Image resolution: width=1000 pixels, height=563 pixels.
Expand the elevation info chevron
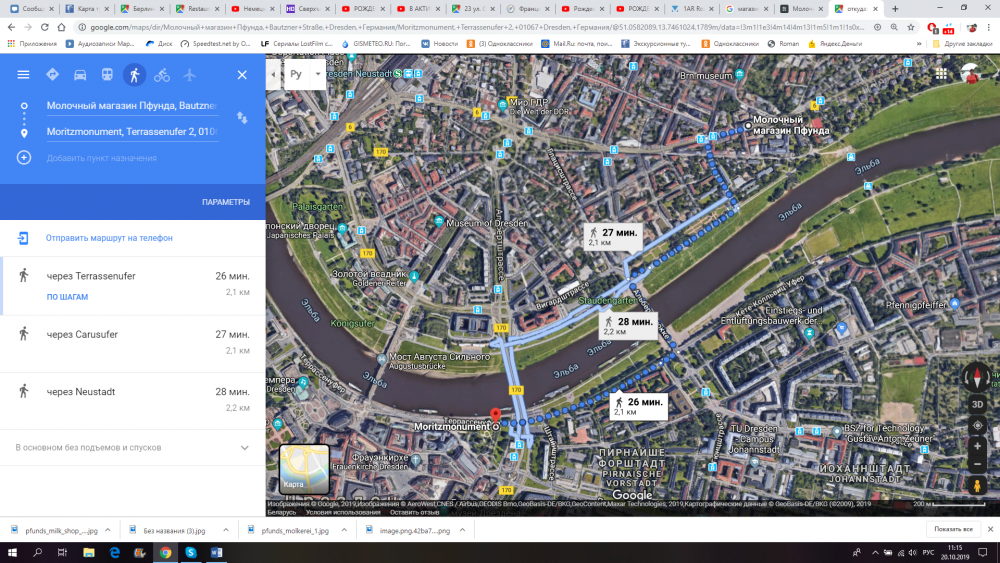pyautogui.click(x=245, y=448)
